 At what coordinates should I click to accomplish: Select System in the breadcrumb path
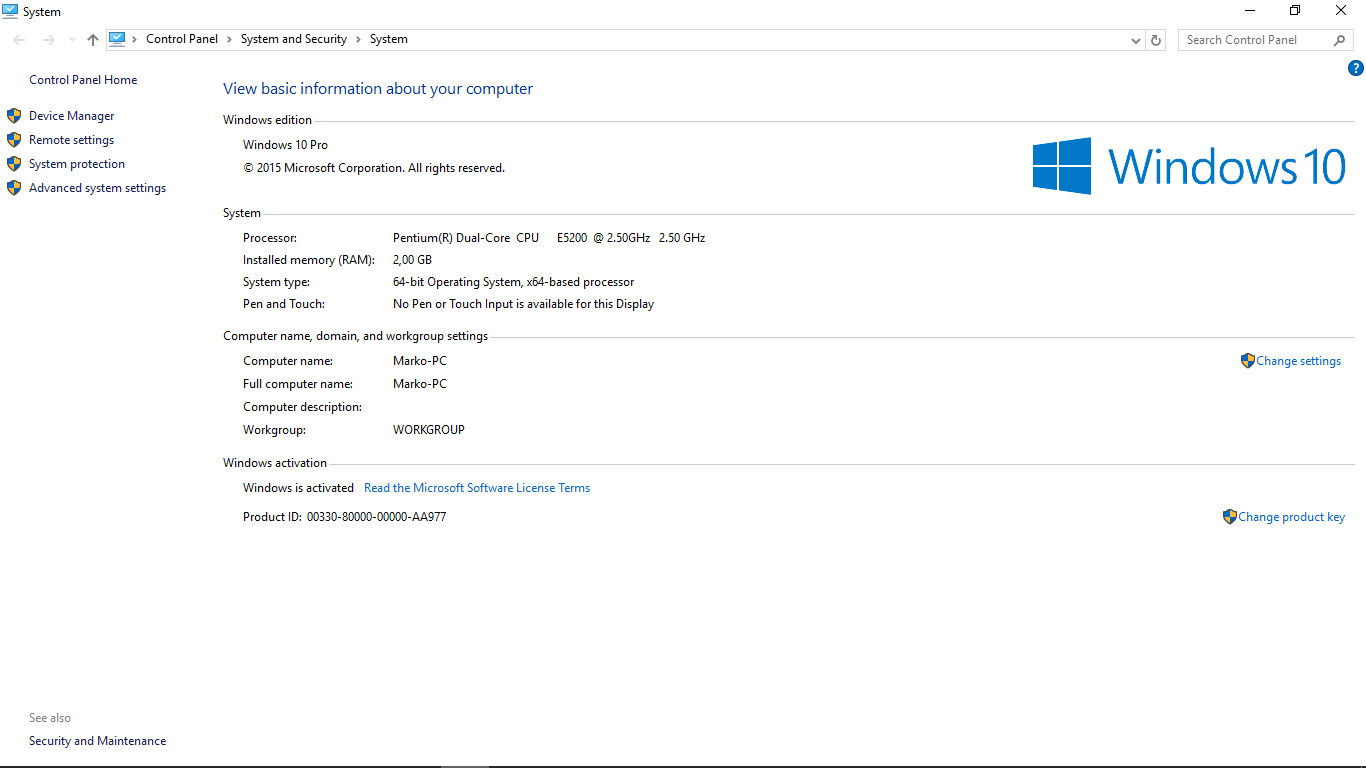click(x=389, y=39)
